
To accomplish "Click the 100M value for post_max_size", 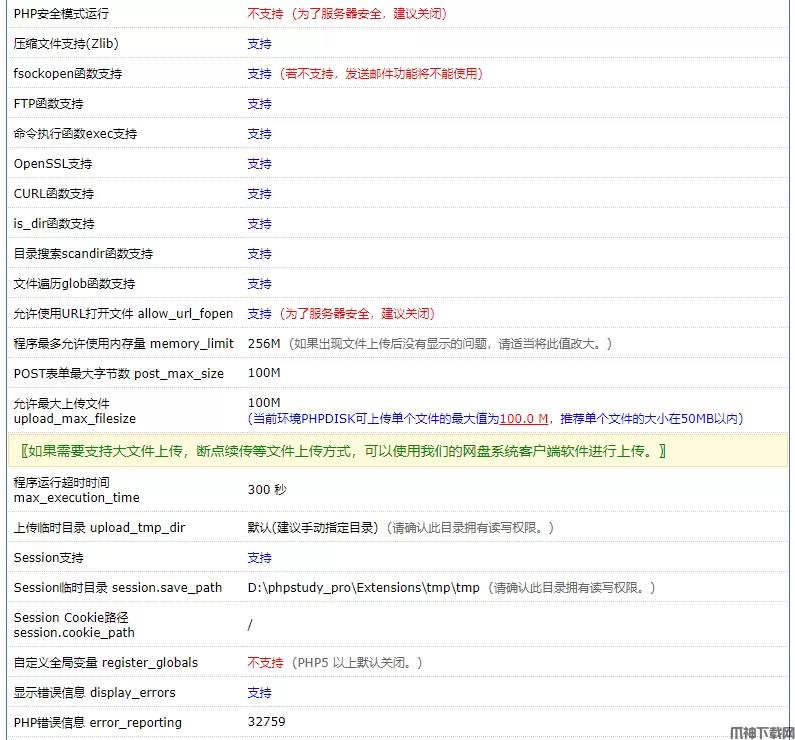I will tap(264, 374).
